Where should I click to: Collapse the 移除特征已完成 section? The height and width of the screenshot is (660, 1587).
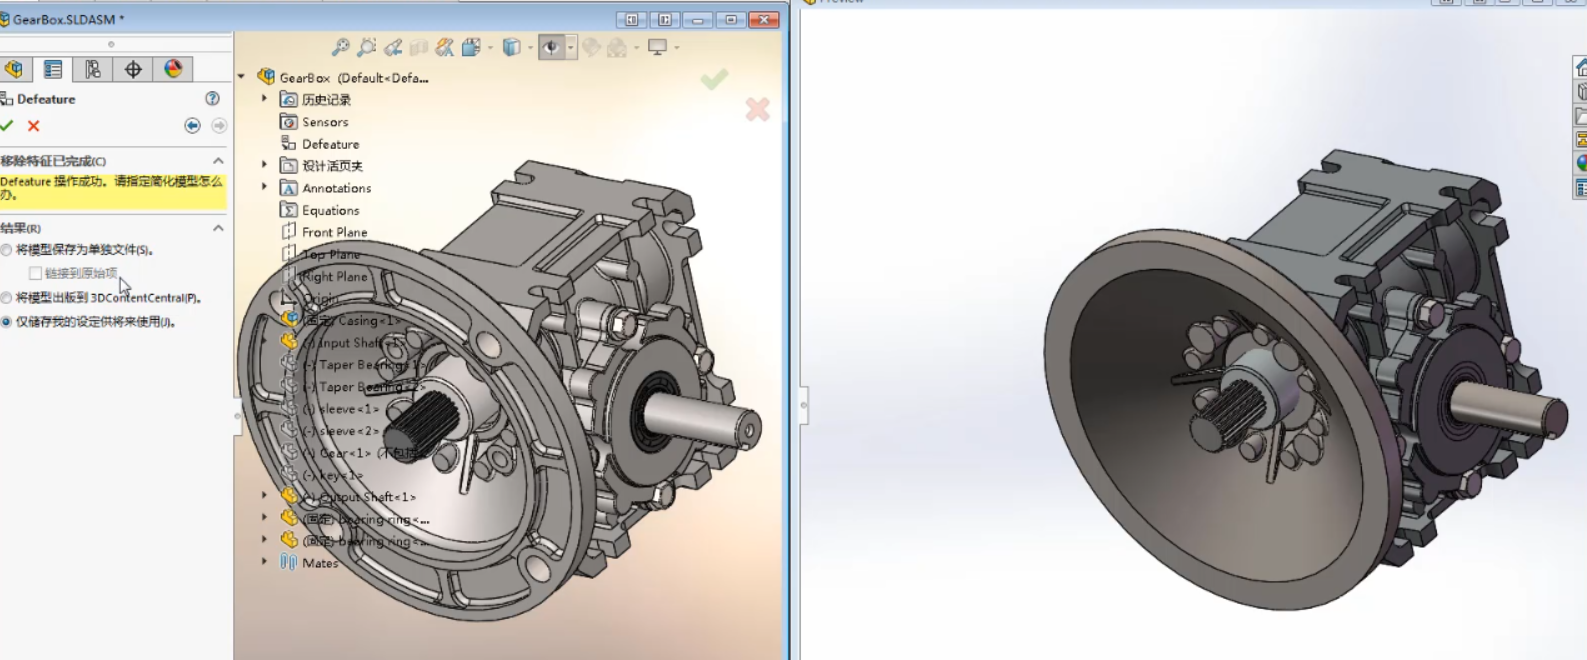218,161
